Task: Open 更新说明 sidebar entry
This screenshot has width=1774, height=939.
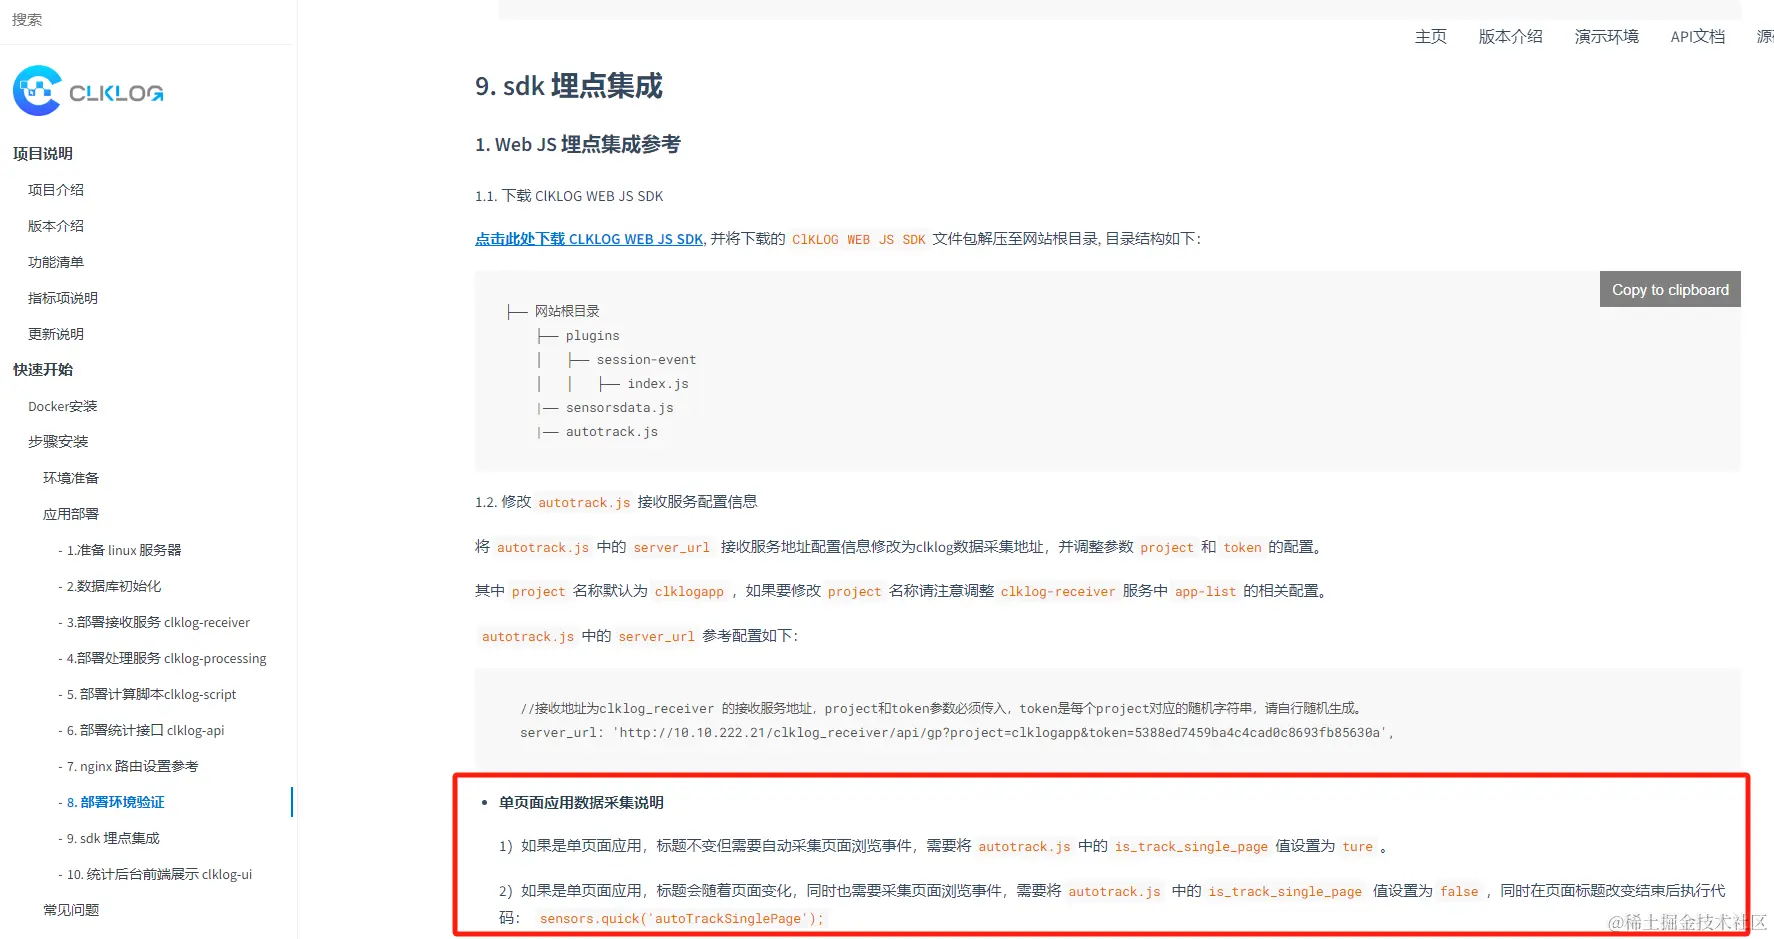Action: (x=56, y=334)
